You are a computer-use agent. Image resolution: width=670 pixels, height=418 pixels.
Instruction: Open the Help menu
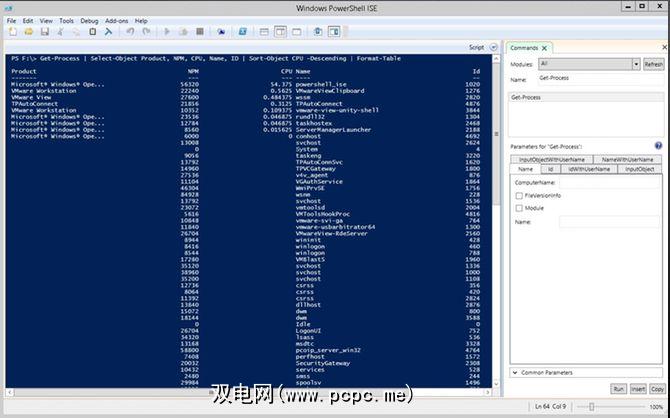pyautogui.click(x=141, y=21)
